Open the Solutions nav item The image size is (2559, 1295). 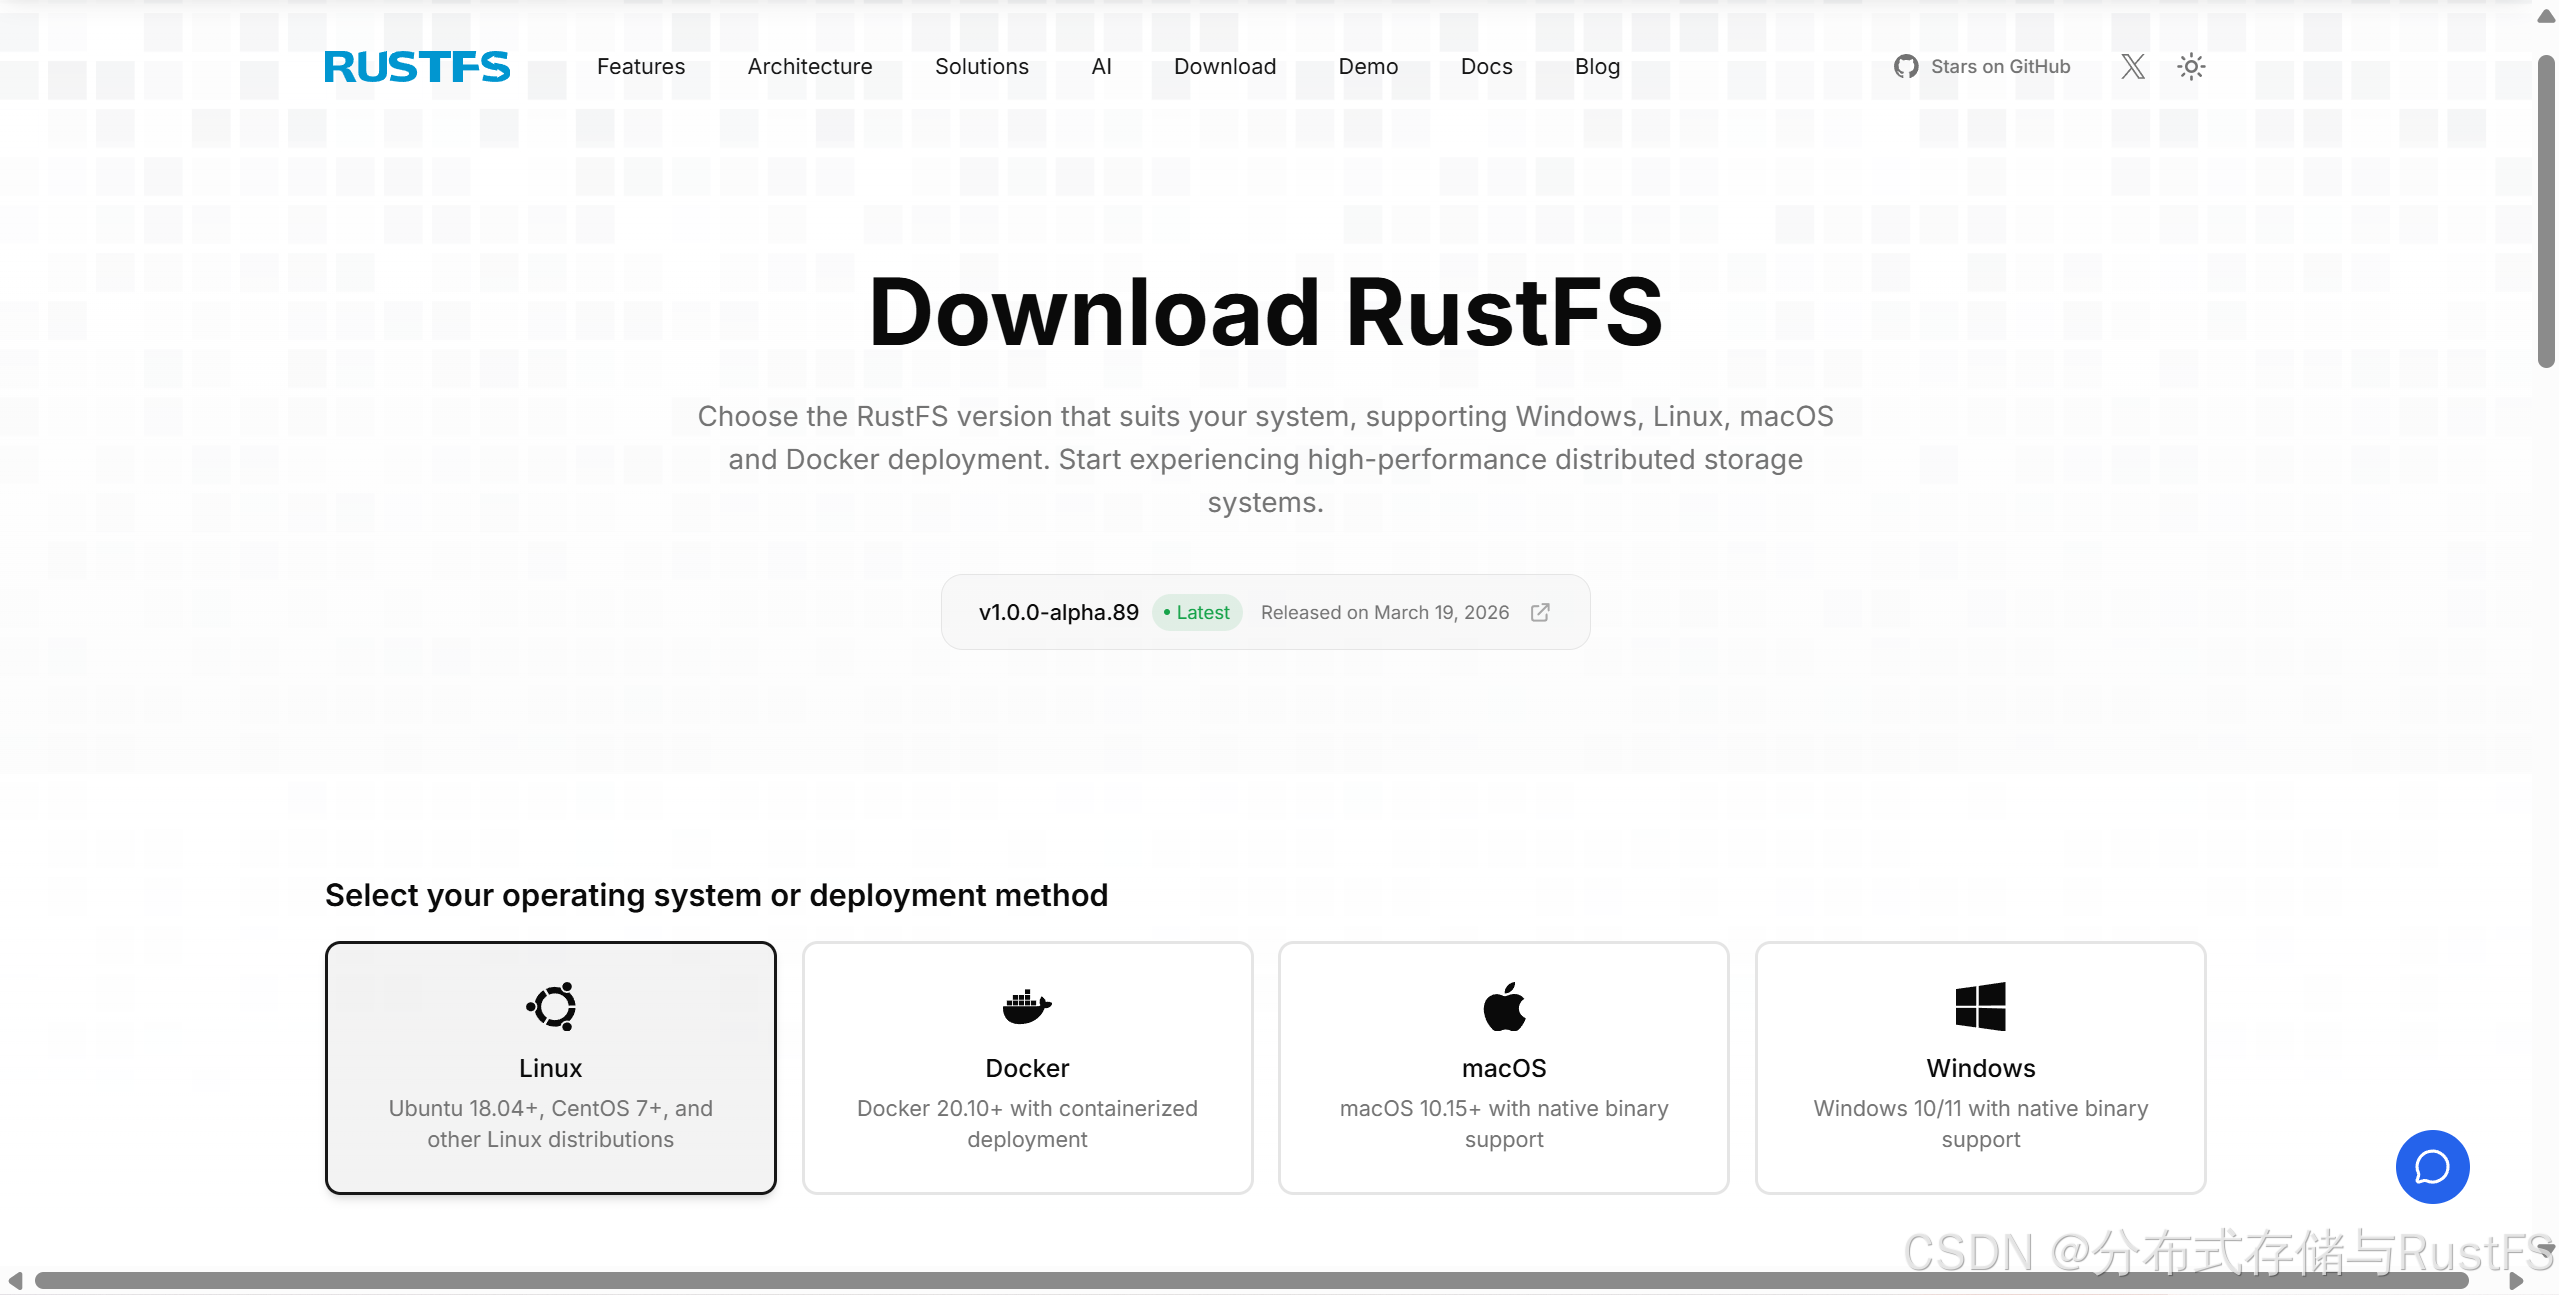(x=981, y=67)
